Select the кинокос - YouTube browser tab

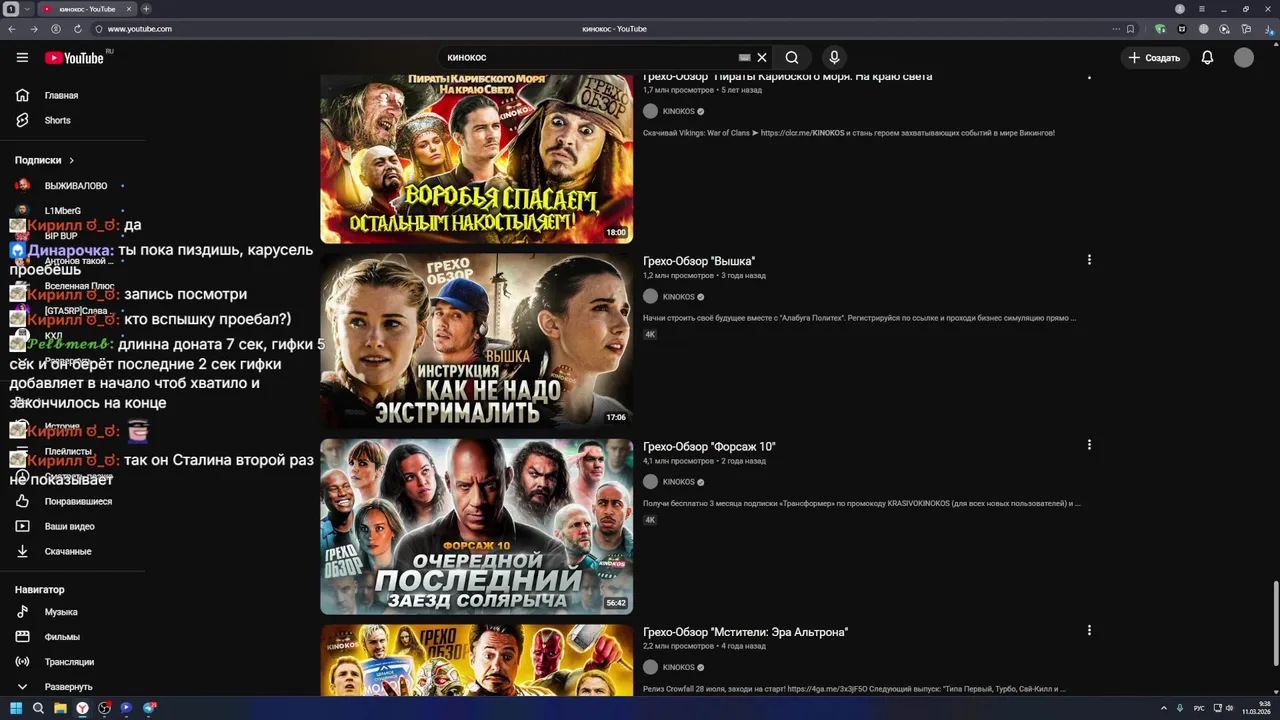[87, 9]
